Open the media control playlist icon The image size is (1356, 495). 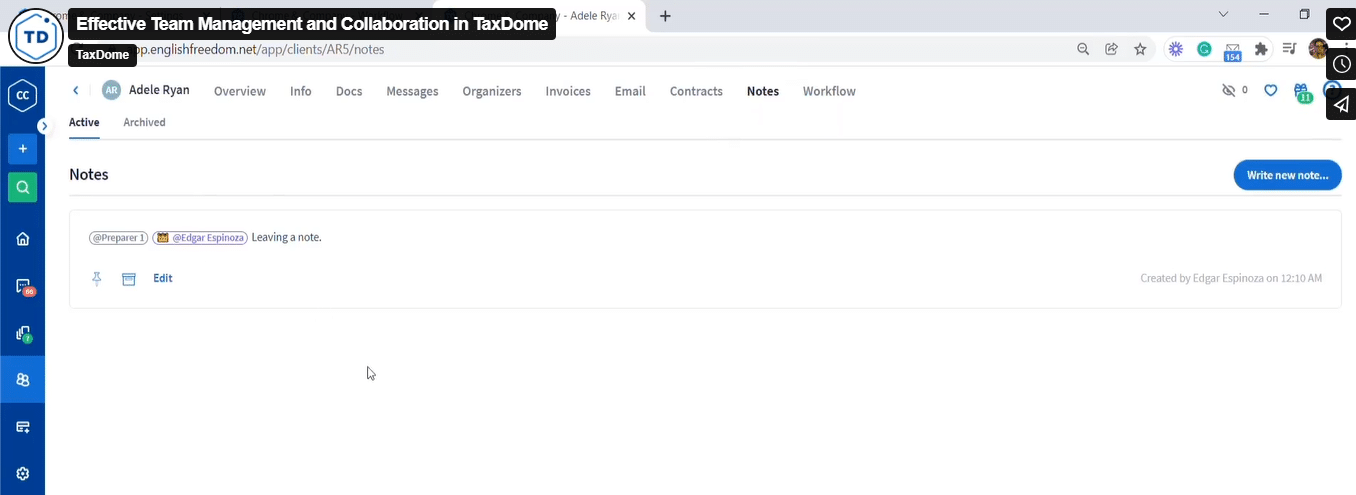pos(1290,49)
